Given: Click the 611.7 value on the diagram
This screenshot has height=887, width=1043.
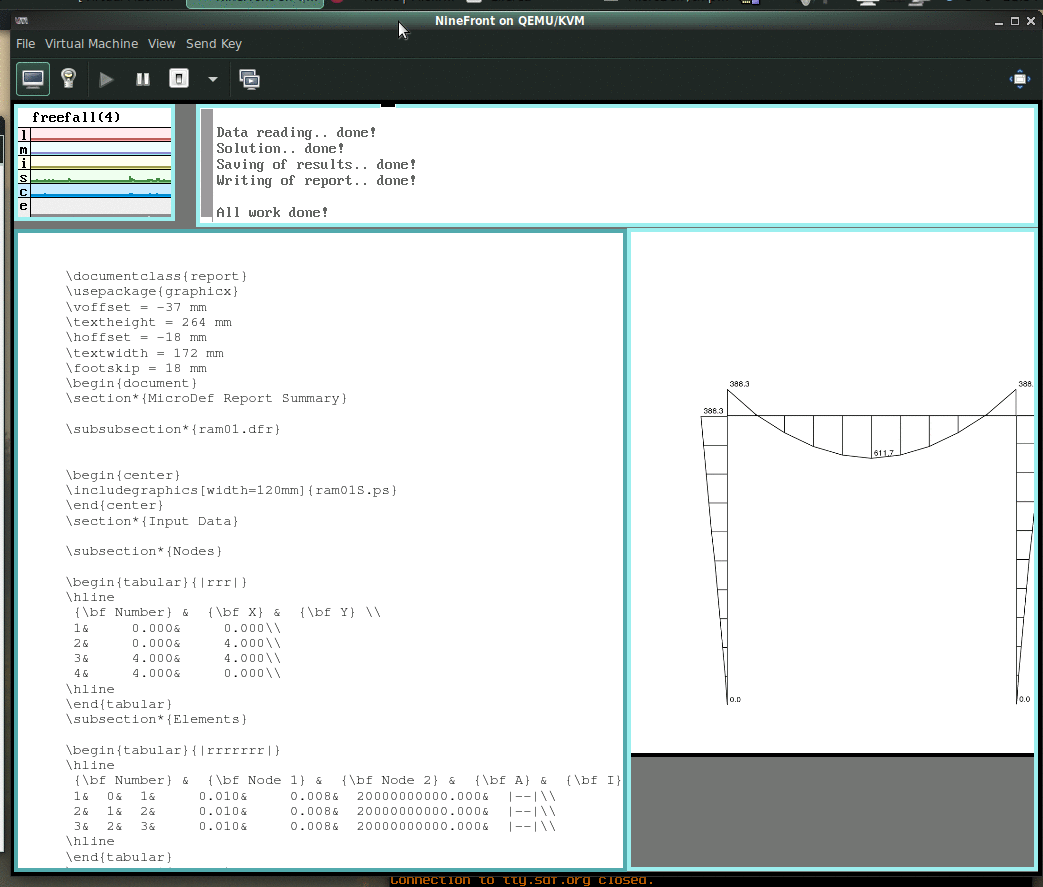Looking at the screenshot, I should tap(883, 453).
